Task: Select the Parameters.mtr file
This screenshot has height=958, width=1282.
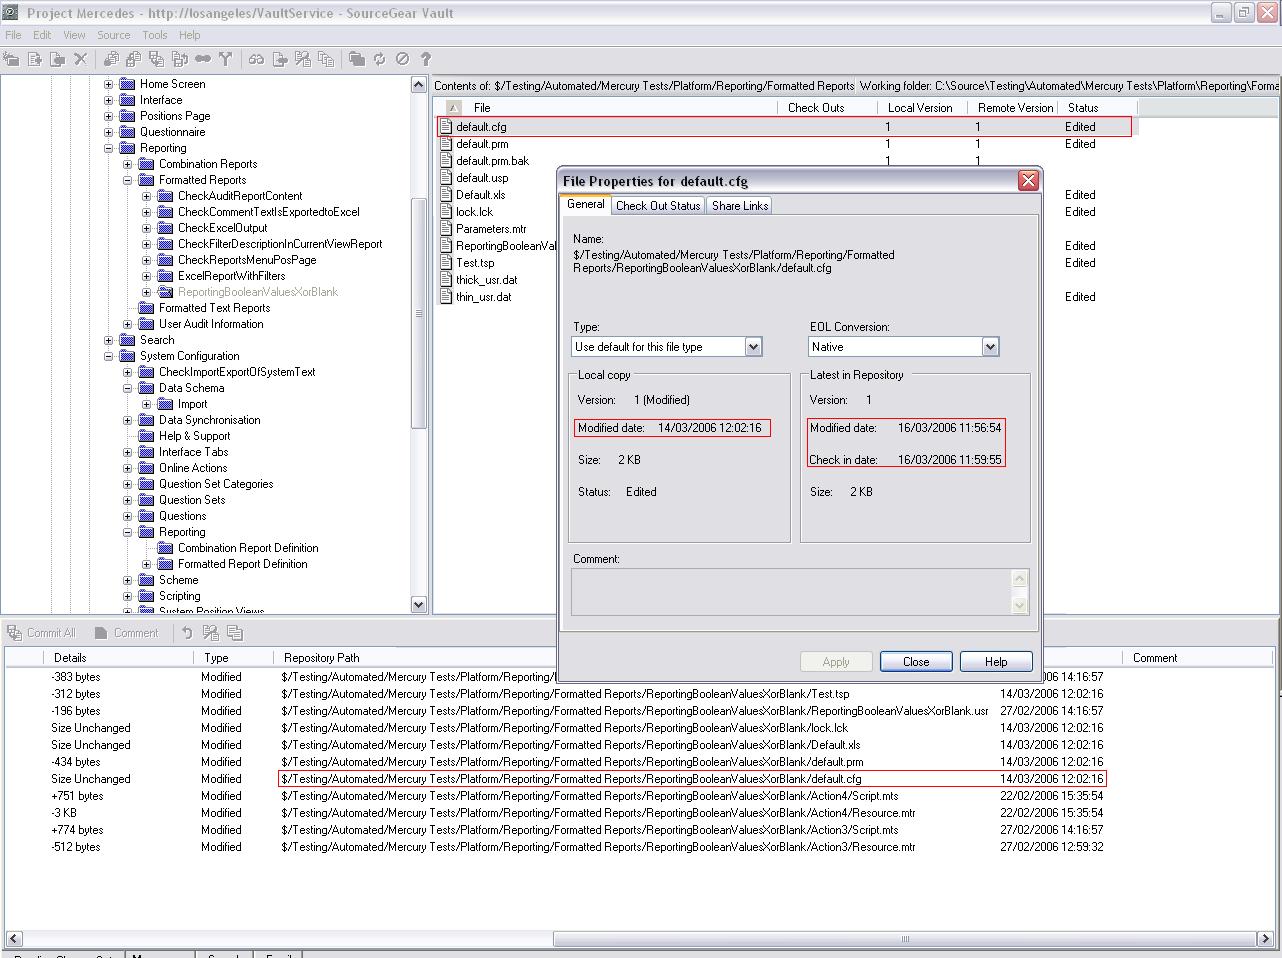Action: click(491, 229)
